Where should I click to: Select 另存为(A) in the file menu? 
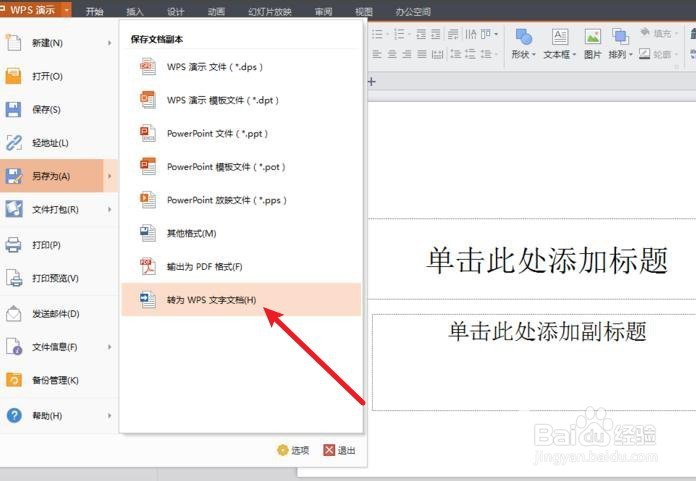[59, 176]
